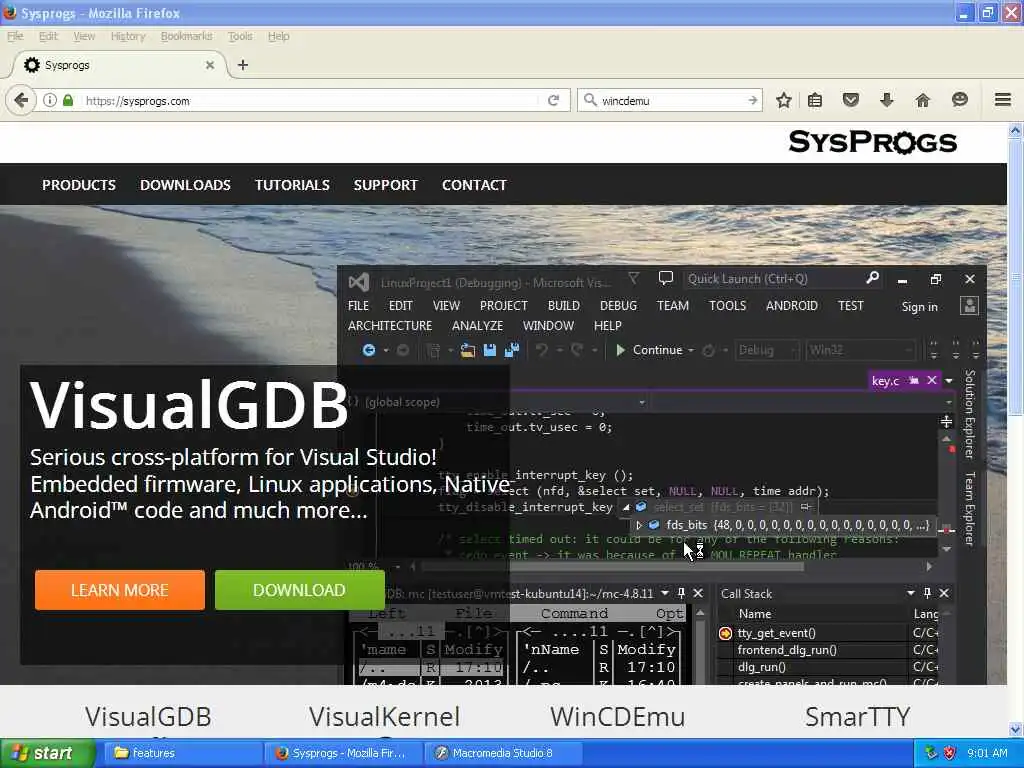The height and width of the screenshot is (768, 1024).
Task: Open the Edit menu in Firefox
Action: coord(48,36)
